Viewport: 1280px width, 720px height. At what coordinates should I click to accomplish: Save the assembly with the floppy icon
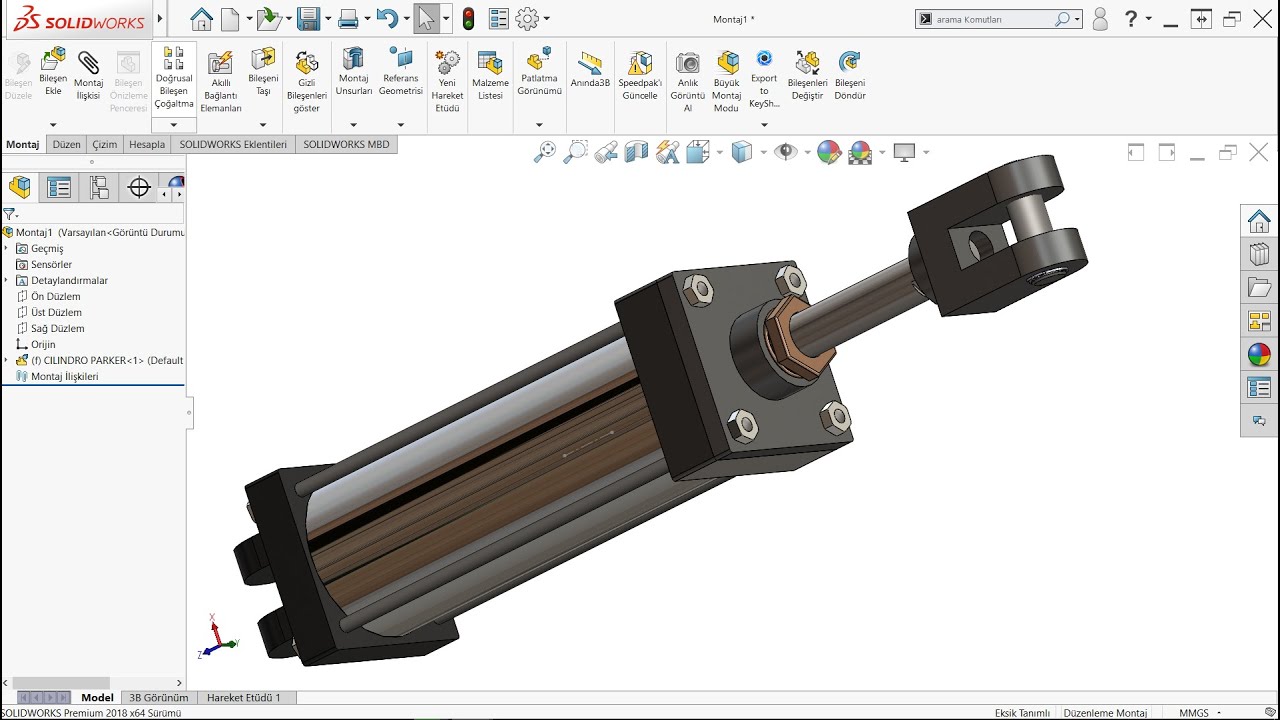coord(308,18)
